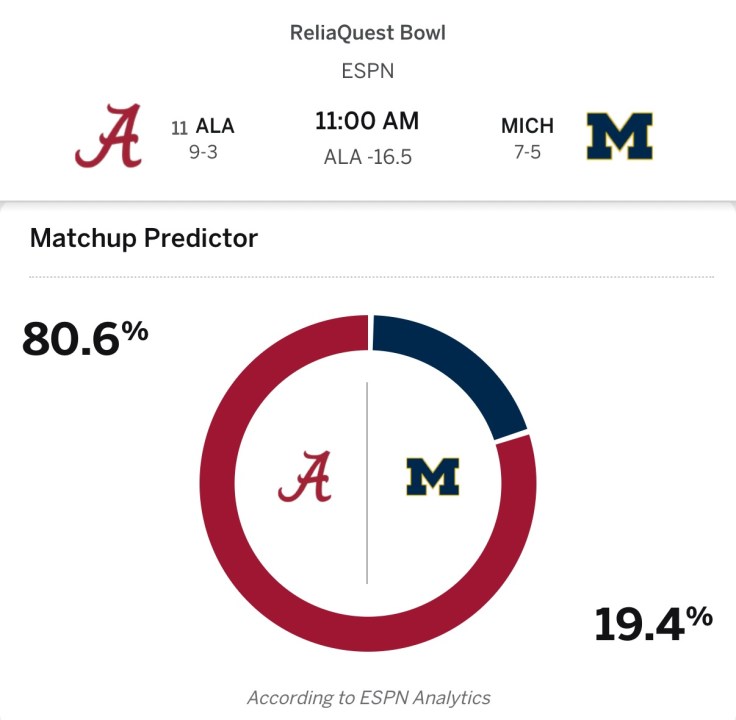Click the Michigan logo inside the donut chart
The image size is (736, 720).
point(432,477)
